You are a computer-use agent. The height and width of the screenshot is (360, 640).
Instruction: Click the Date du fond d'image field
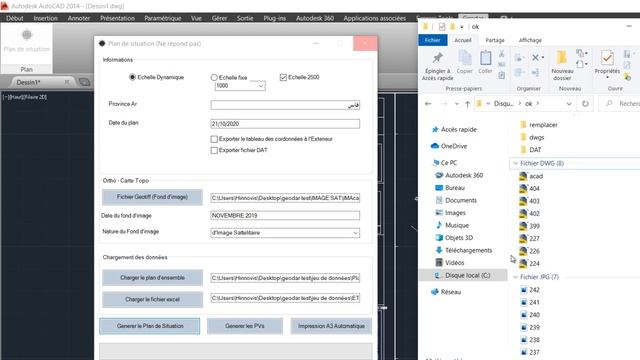[285, 216]
